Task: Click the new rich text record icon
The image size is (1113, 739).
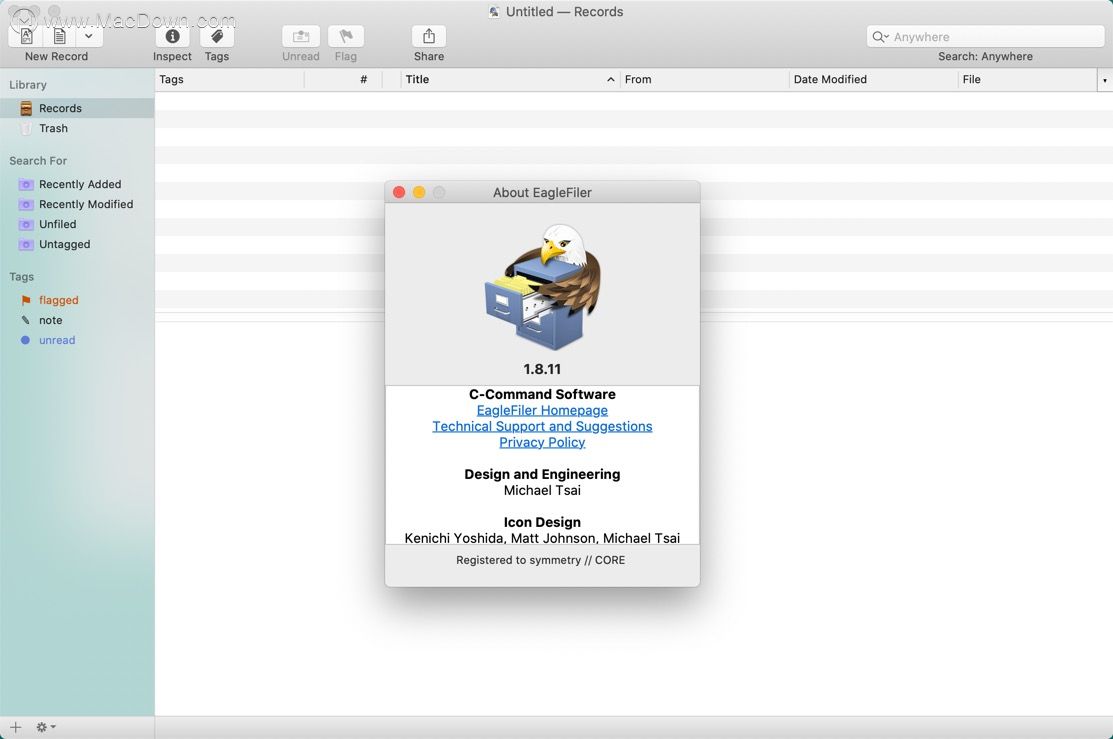Action: [x=26, y=35]
